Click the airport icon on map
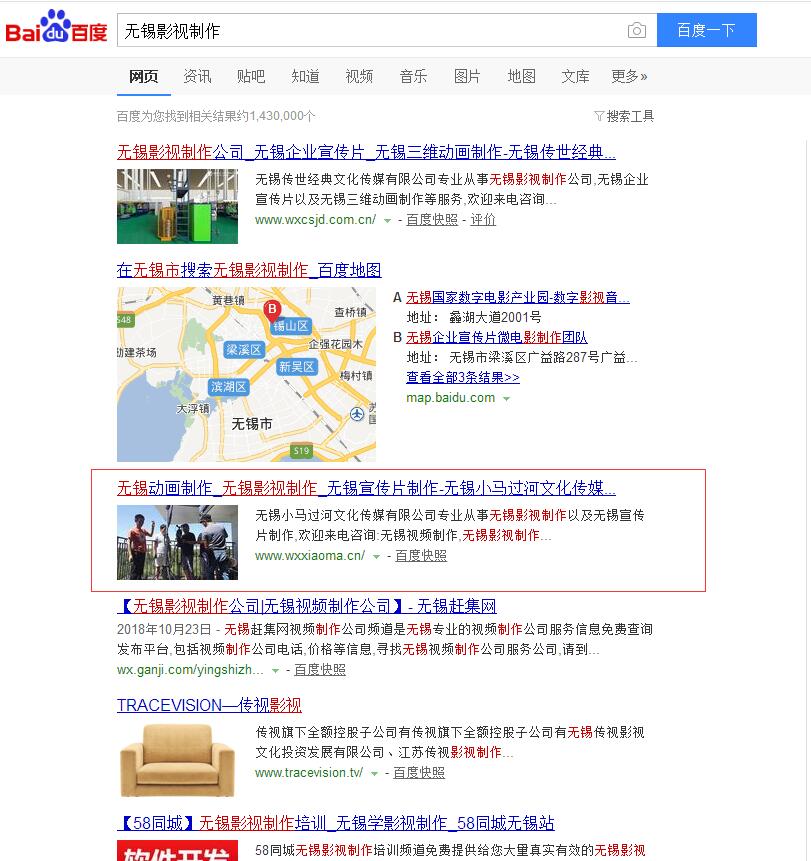Image resolution: width=811 pixels, height=861 pixels. (357, 414)
